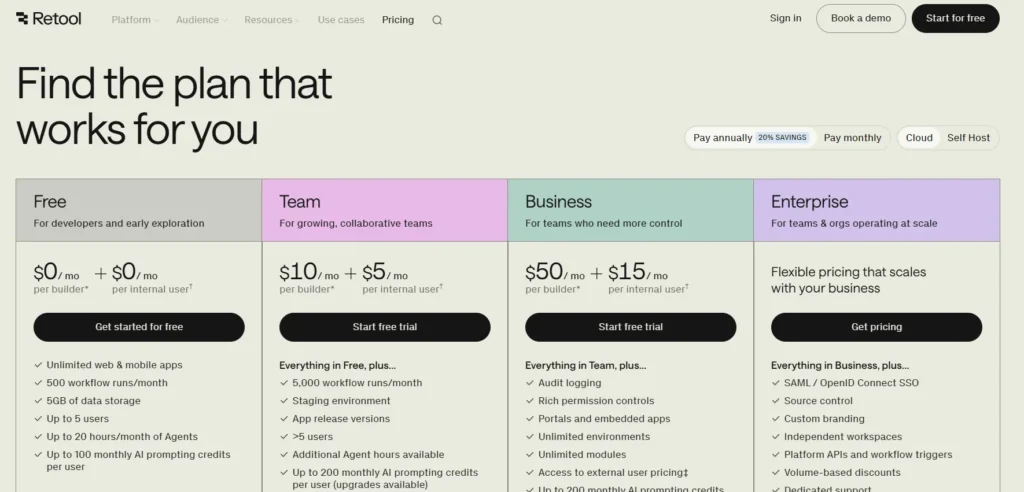Image resolution: width=1024 pixels, height=492 pixels.
Task: Expand the Audience navigation dropdown
Action: tap(201, 20)
